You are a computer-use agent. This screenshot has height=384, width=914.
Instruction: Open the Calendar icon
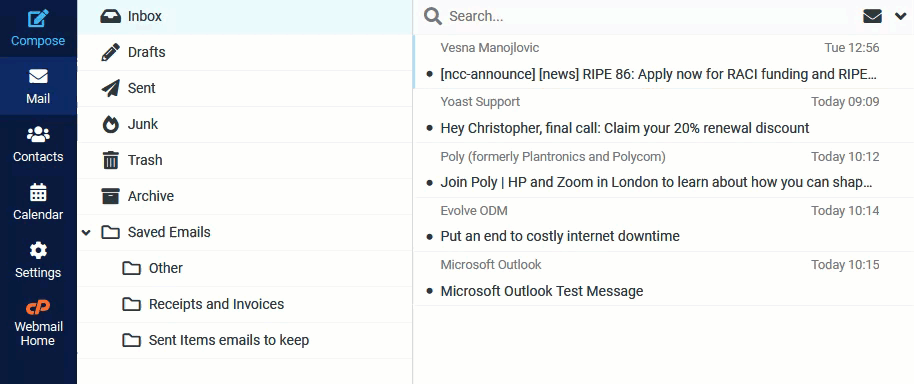[38, 192]
